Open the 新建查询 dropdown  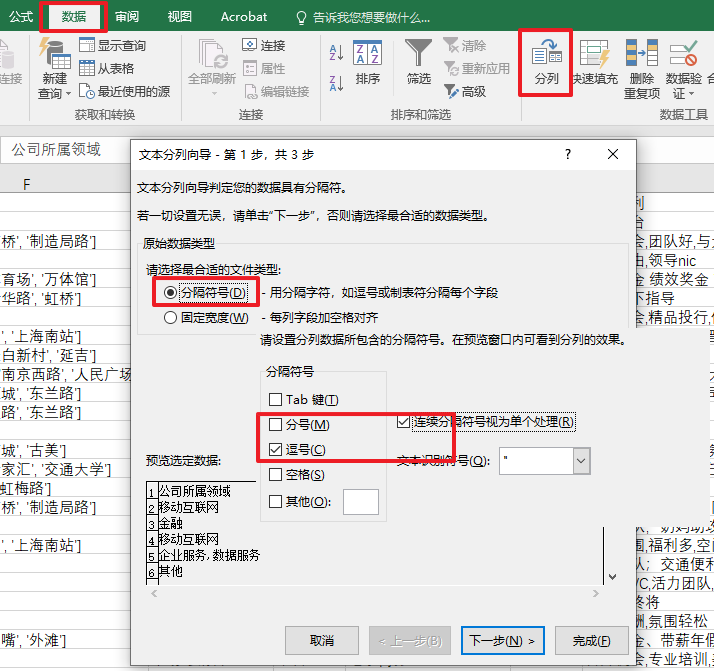click(55, 69)
